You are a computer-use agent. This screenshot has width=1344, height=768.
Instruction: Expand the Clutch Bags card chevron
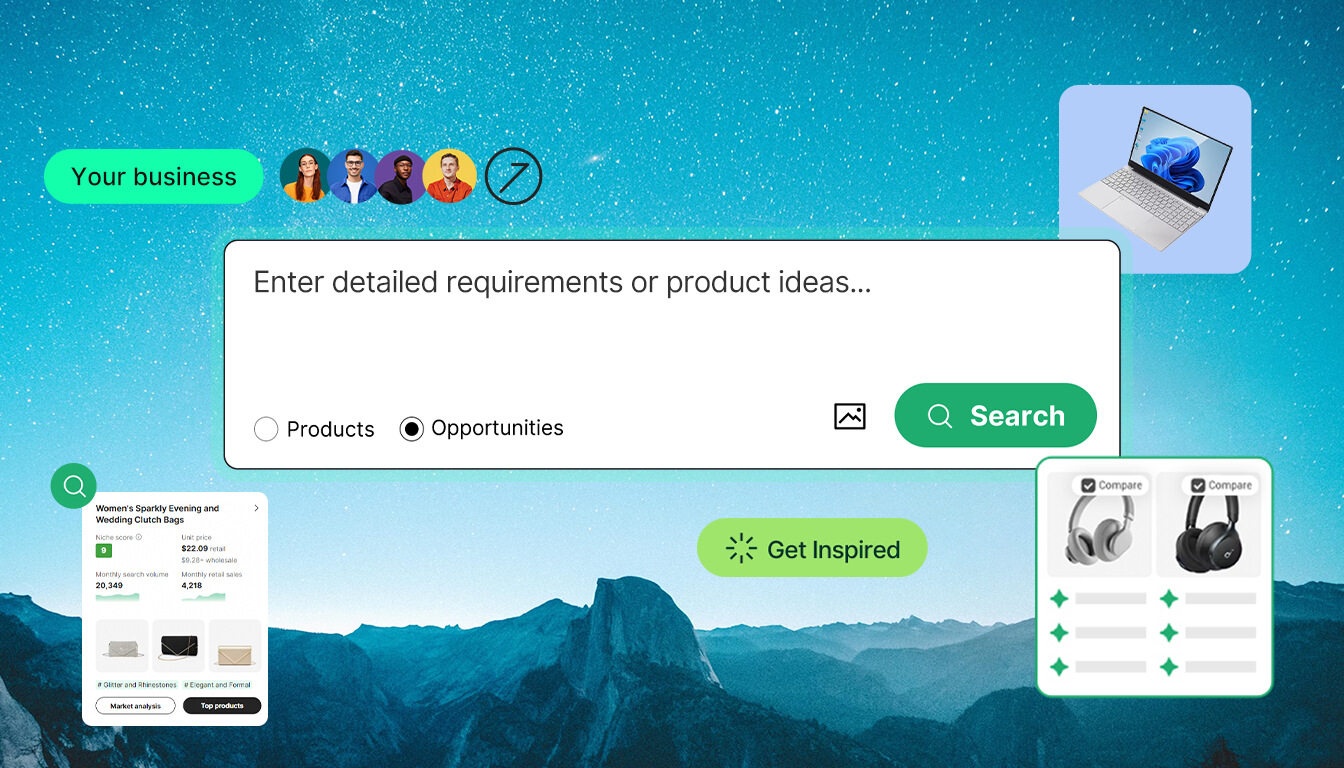[x=256, y=508]
